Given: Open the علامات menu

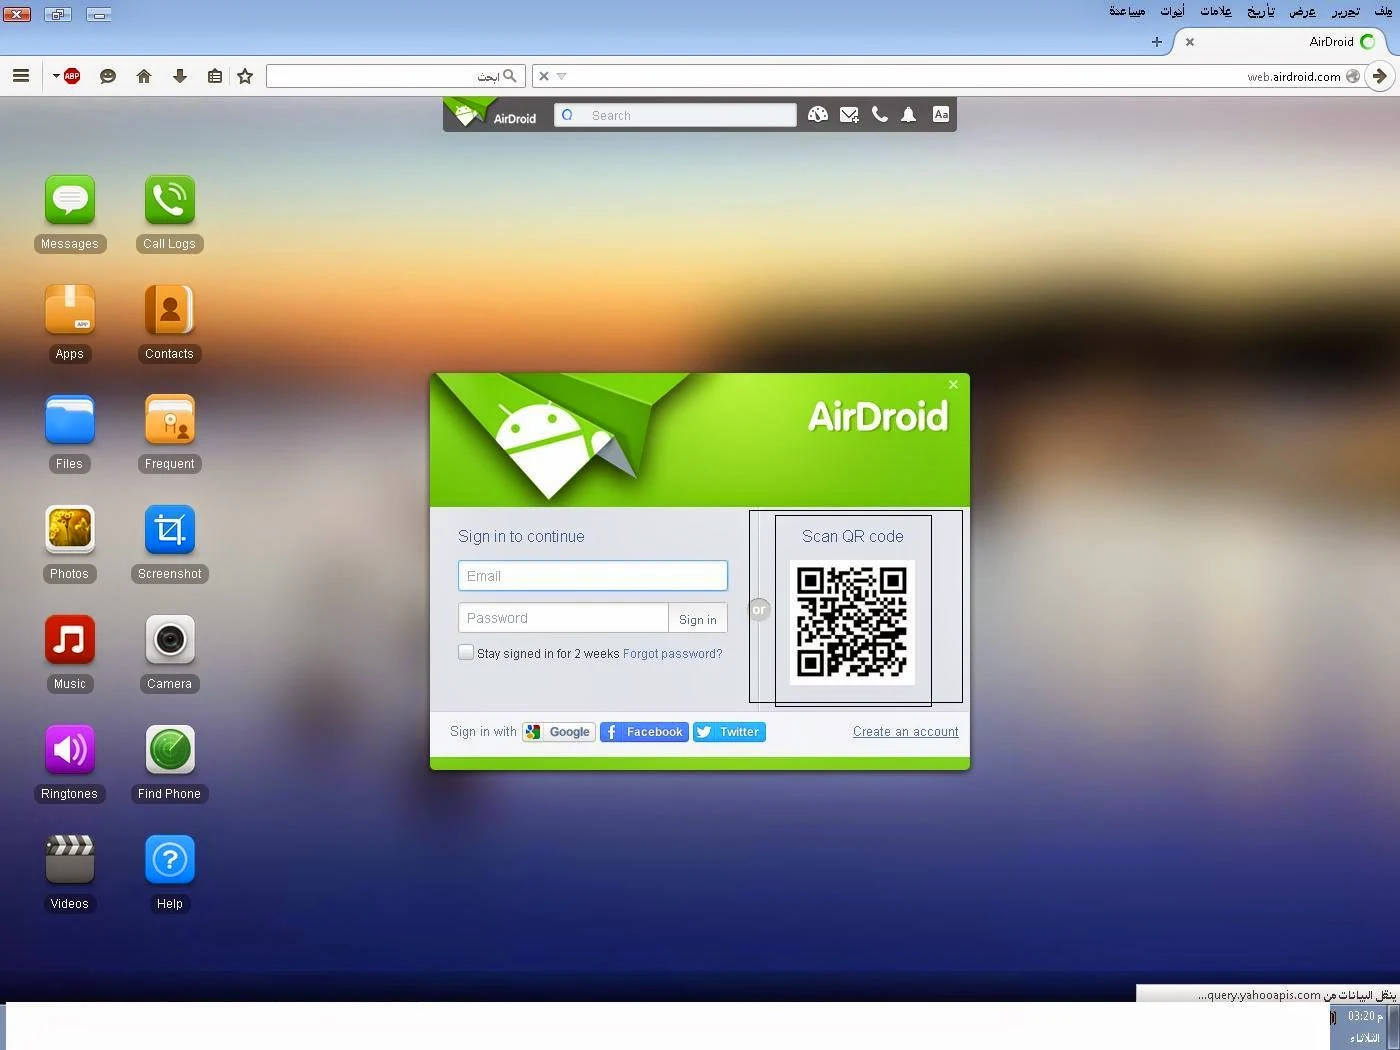Looking at the screenshot, I should coord(1216,12).
